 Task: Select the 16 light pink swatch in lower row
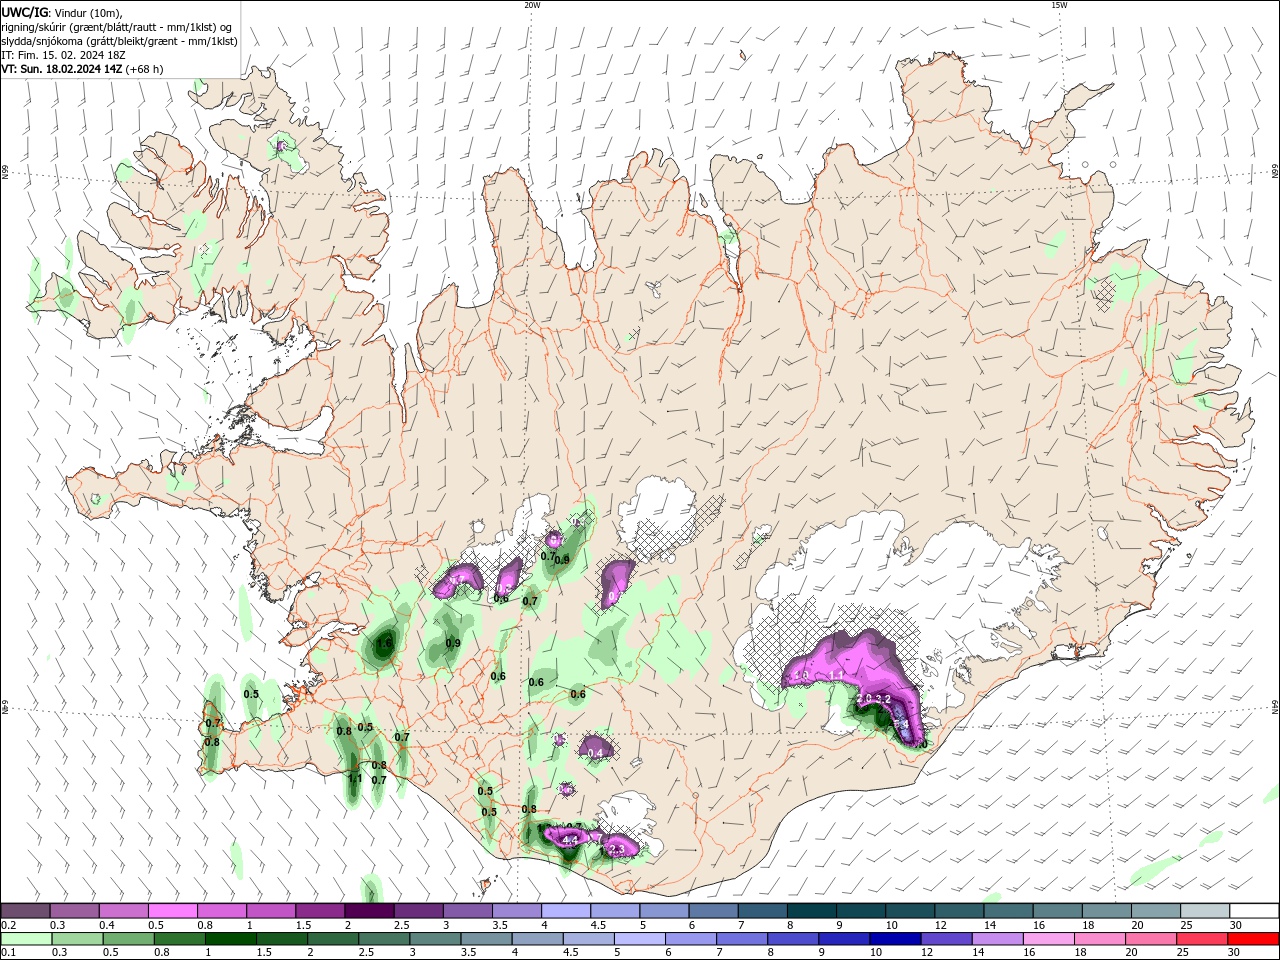point(1049,939)
